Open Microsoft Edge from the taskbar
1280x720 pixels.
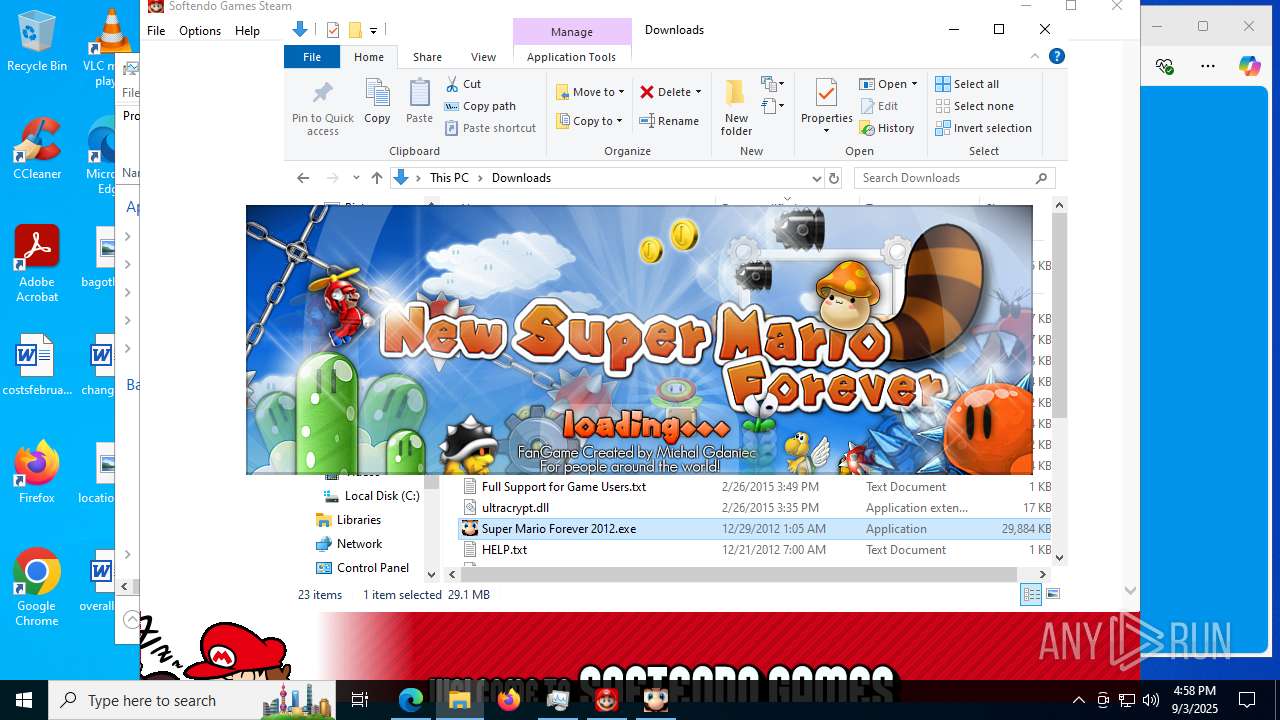click(x=411, y=700)
